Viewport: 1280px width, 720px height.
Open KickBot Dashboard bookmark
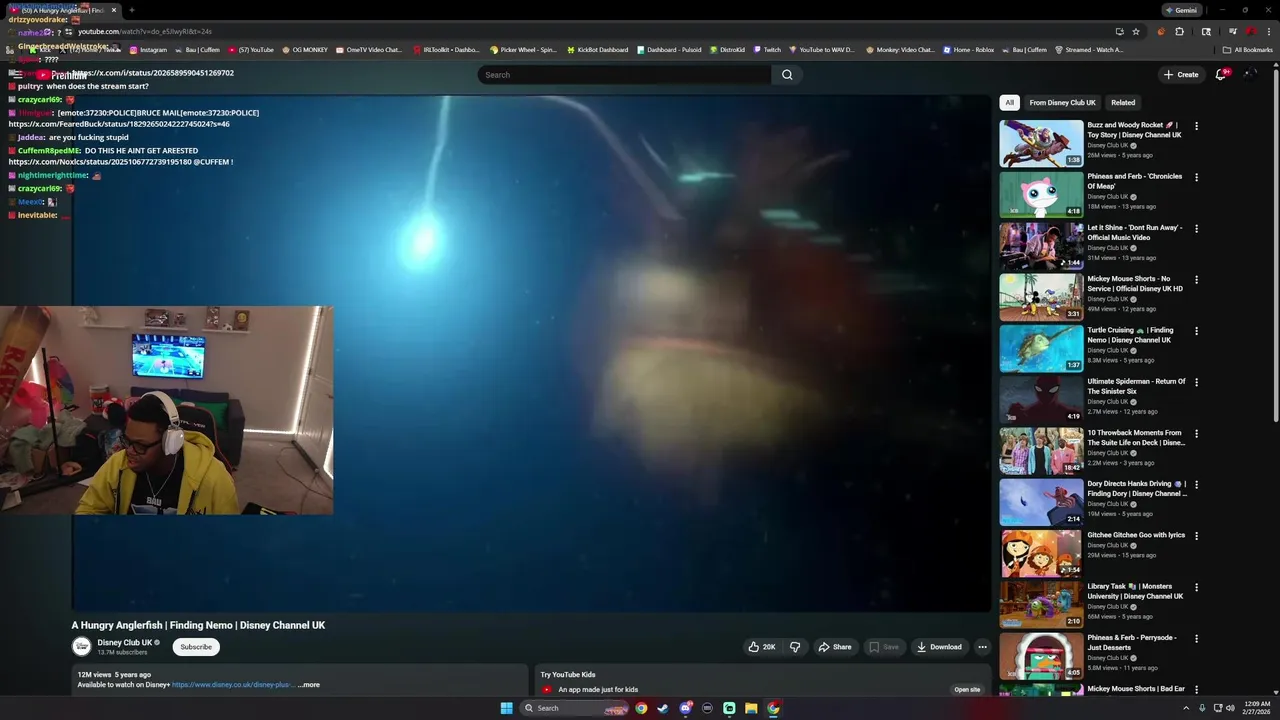pos(597,49)
